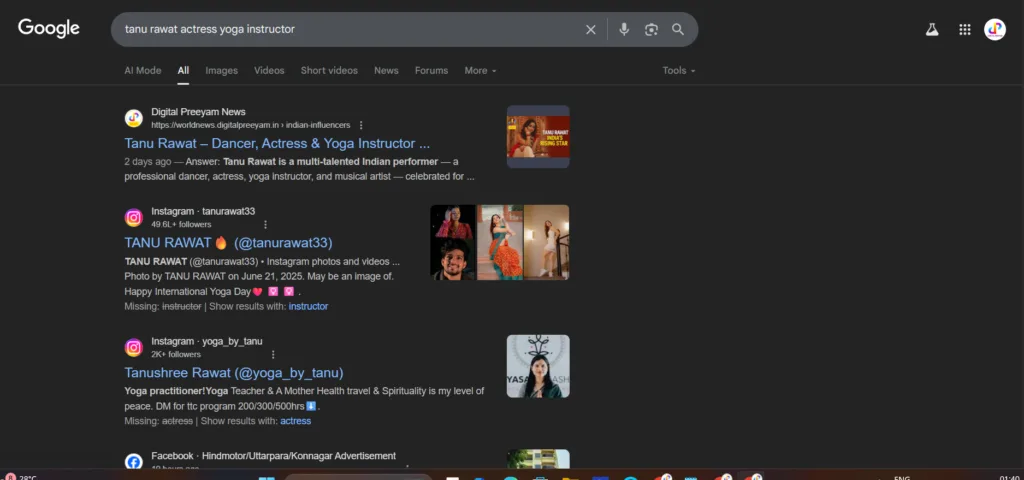The width and height of the screenshot is (1024, 480).
Task: Open the Google account avatar
Action: [995, 29]
